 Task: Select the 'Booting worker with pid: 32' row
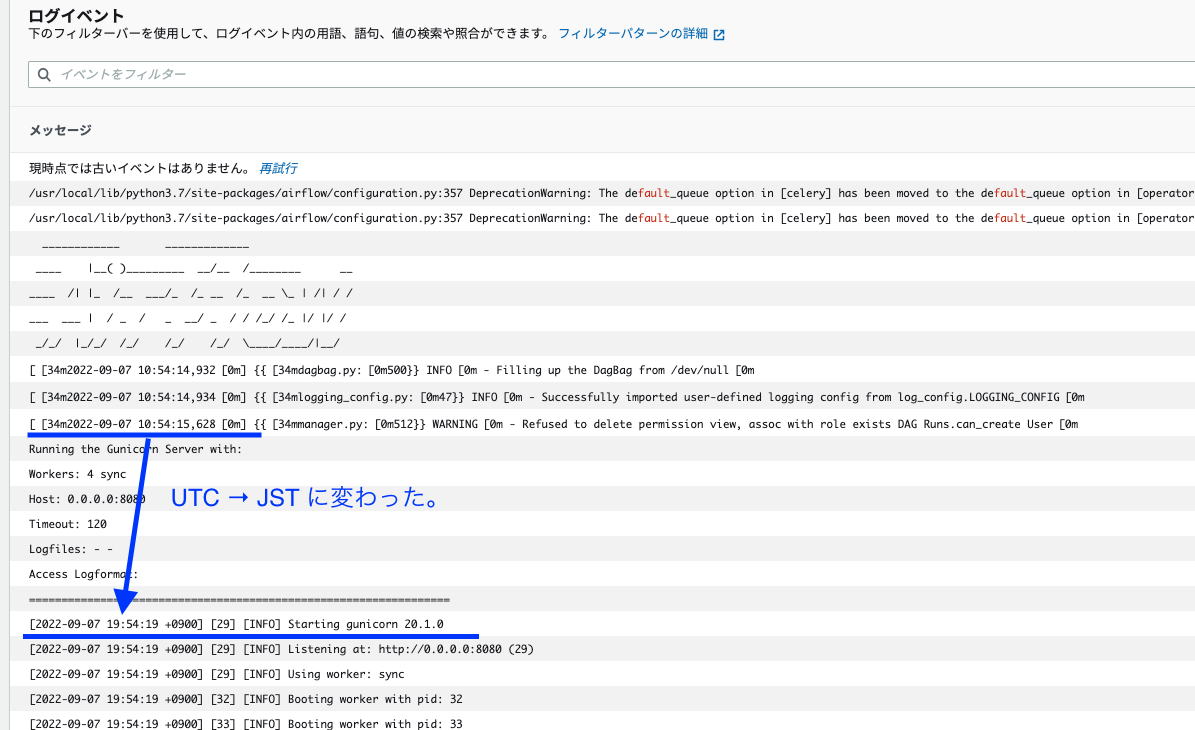tap(602, 699)
